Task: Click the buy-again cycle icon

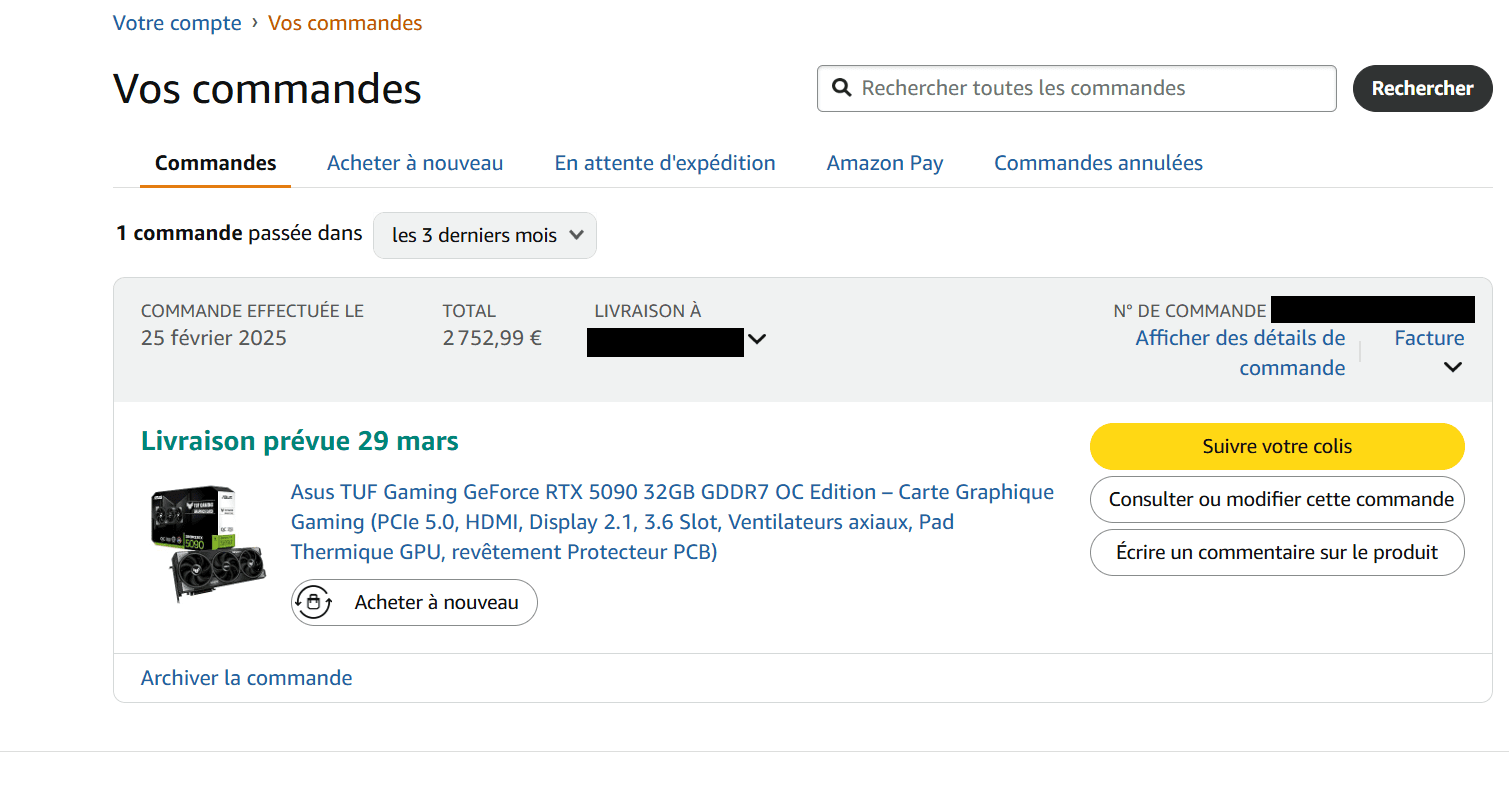Action: [x=314, y=603]
